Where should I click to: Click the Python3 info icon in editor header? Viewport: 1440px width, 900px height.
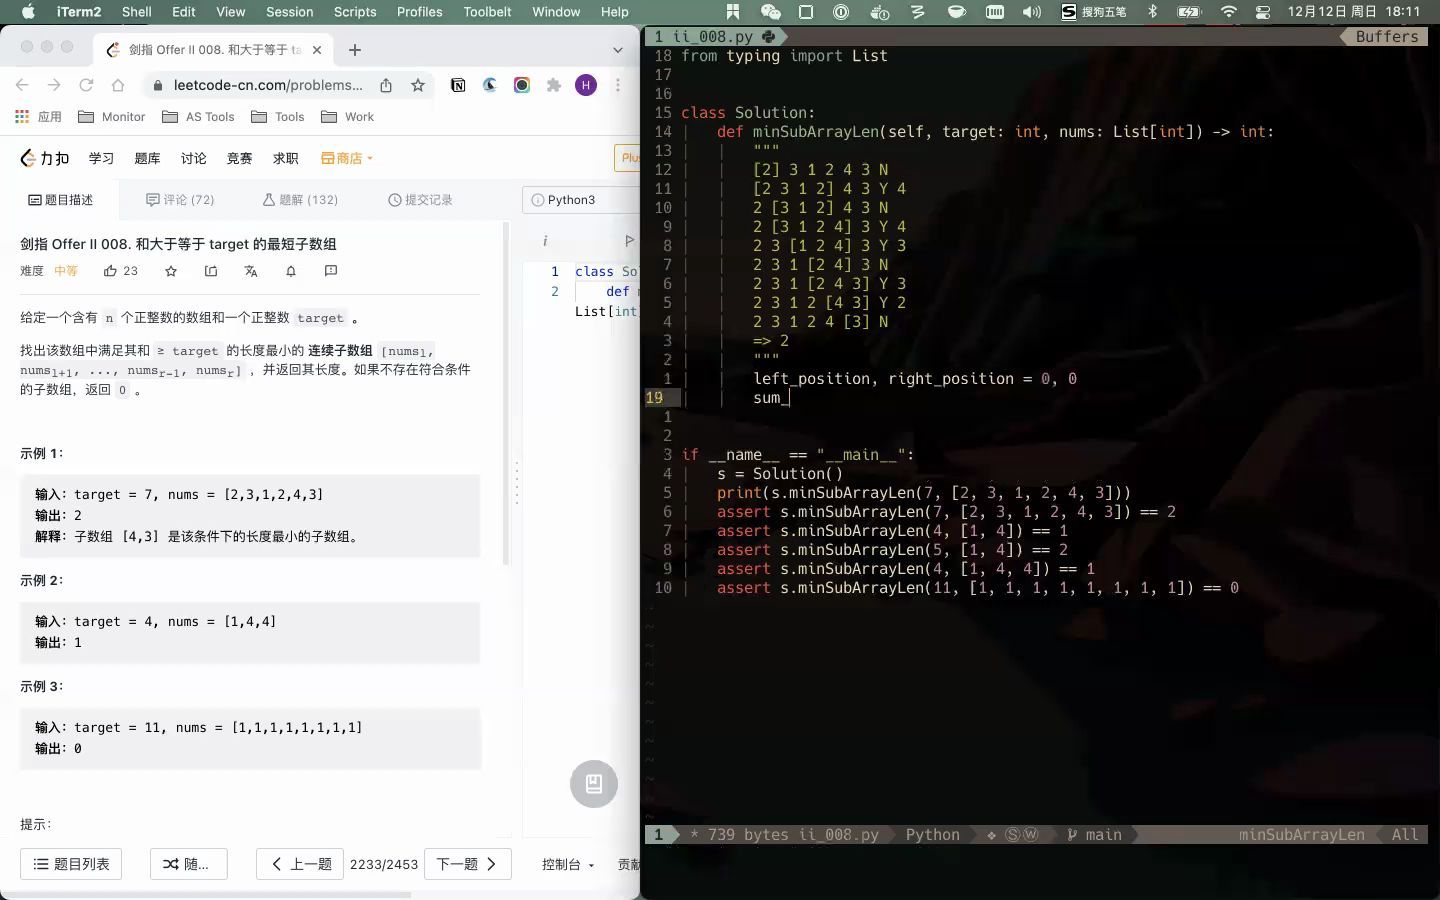tap(545, 240)
